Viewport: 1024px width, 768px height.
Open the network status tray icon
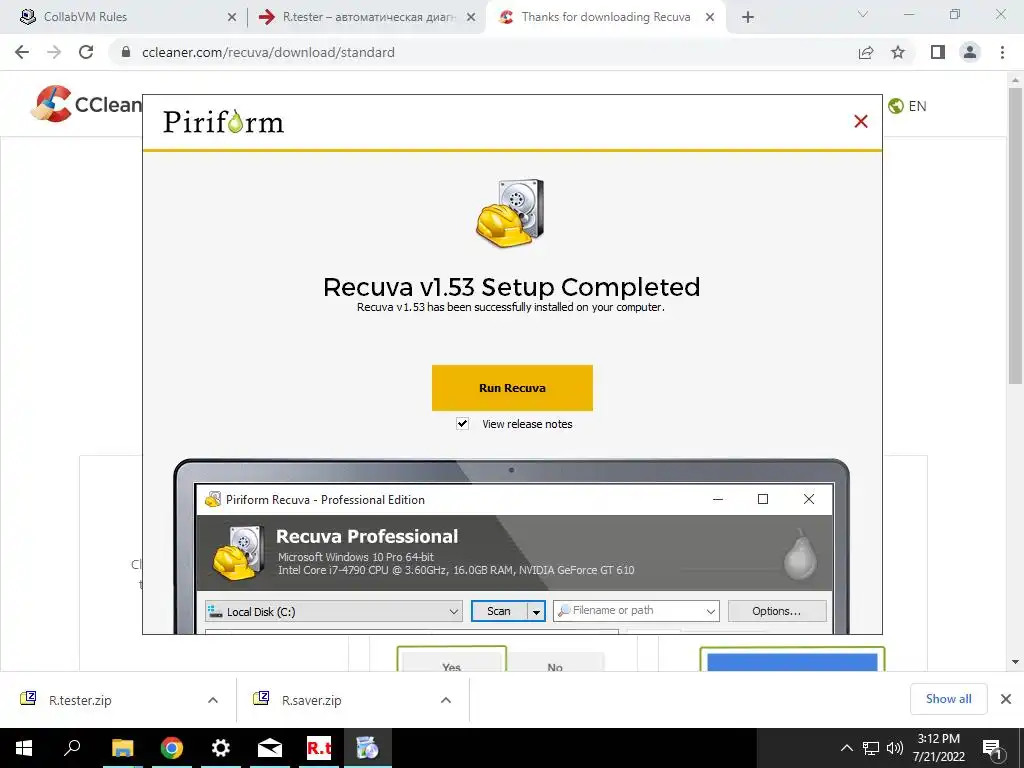pos(871,748)
